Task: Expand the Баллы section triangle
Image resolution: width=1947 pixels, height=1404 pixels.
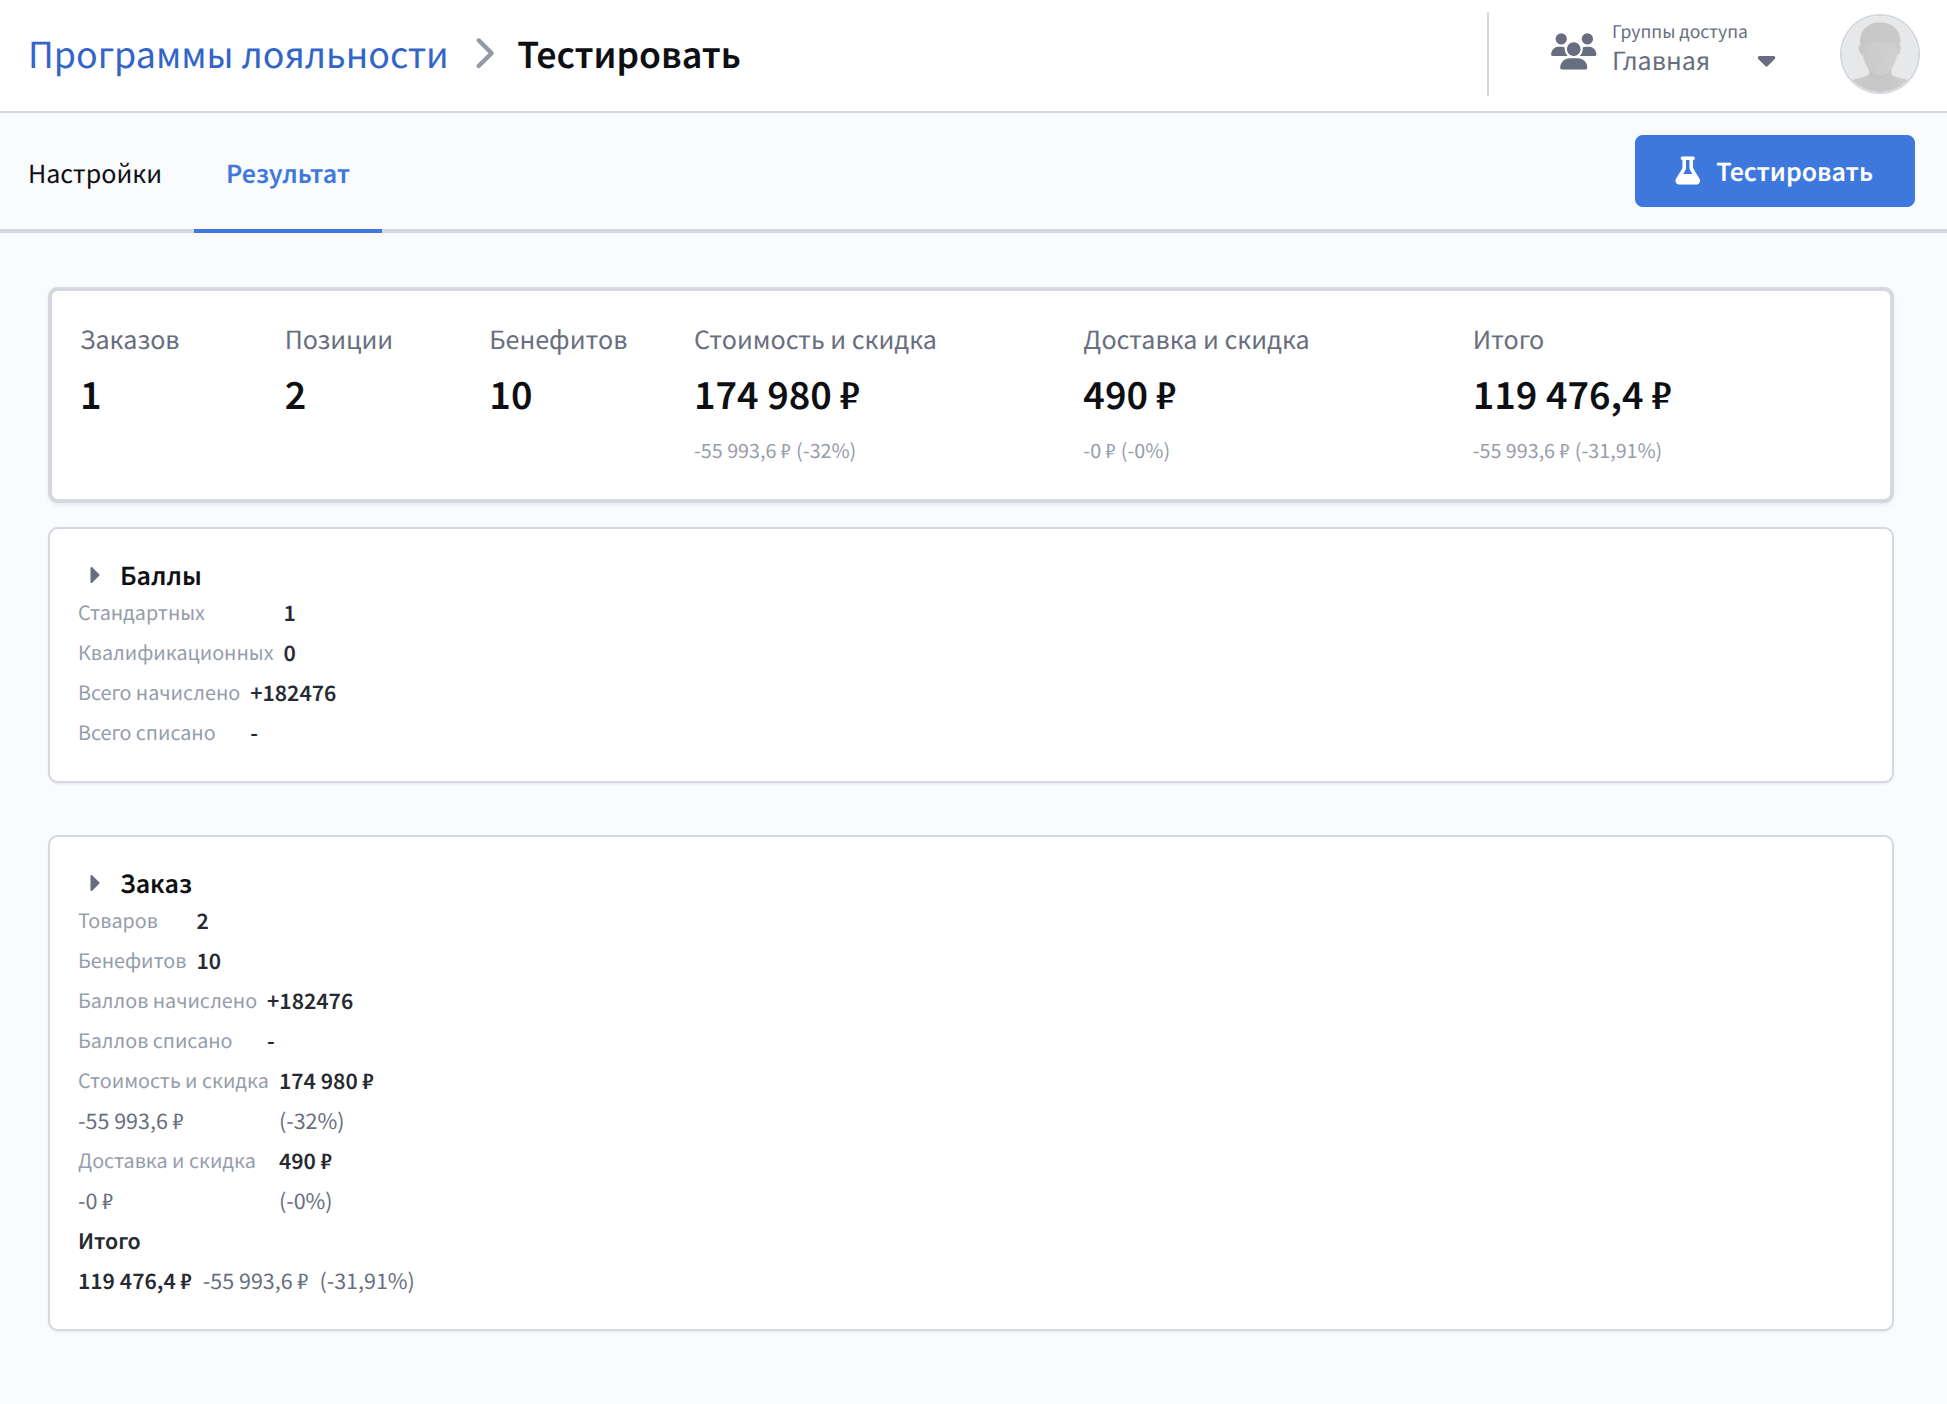Action: pos(94,575)
